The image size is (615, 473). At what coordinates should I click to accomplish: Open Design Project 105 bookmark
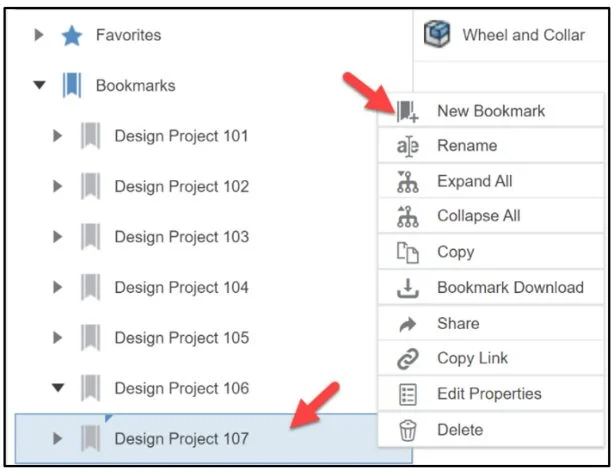pos(181,338)
